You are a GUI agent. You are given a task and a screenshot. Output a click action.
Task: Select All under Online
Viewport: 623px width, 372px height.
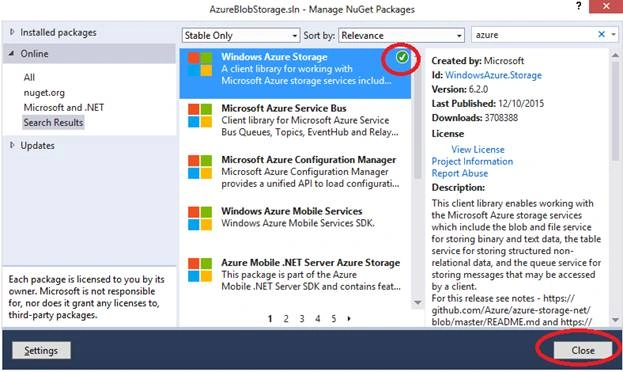coord(29,77)
